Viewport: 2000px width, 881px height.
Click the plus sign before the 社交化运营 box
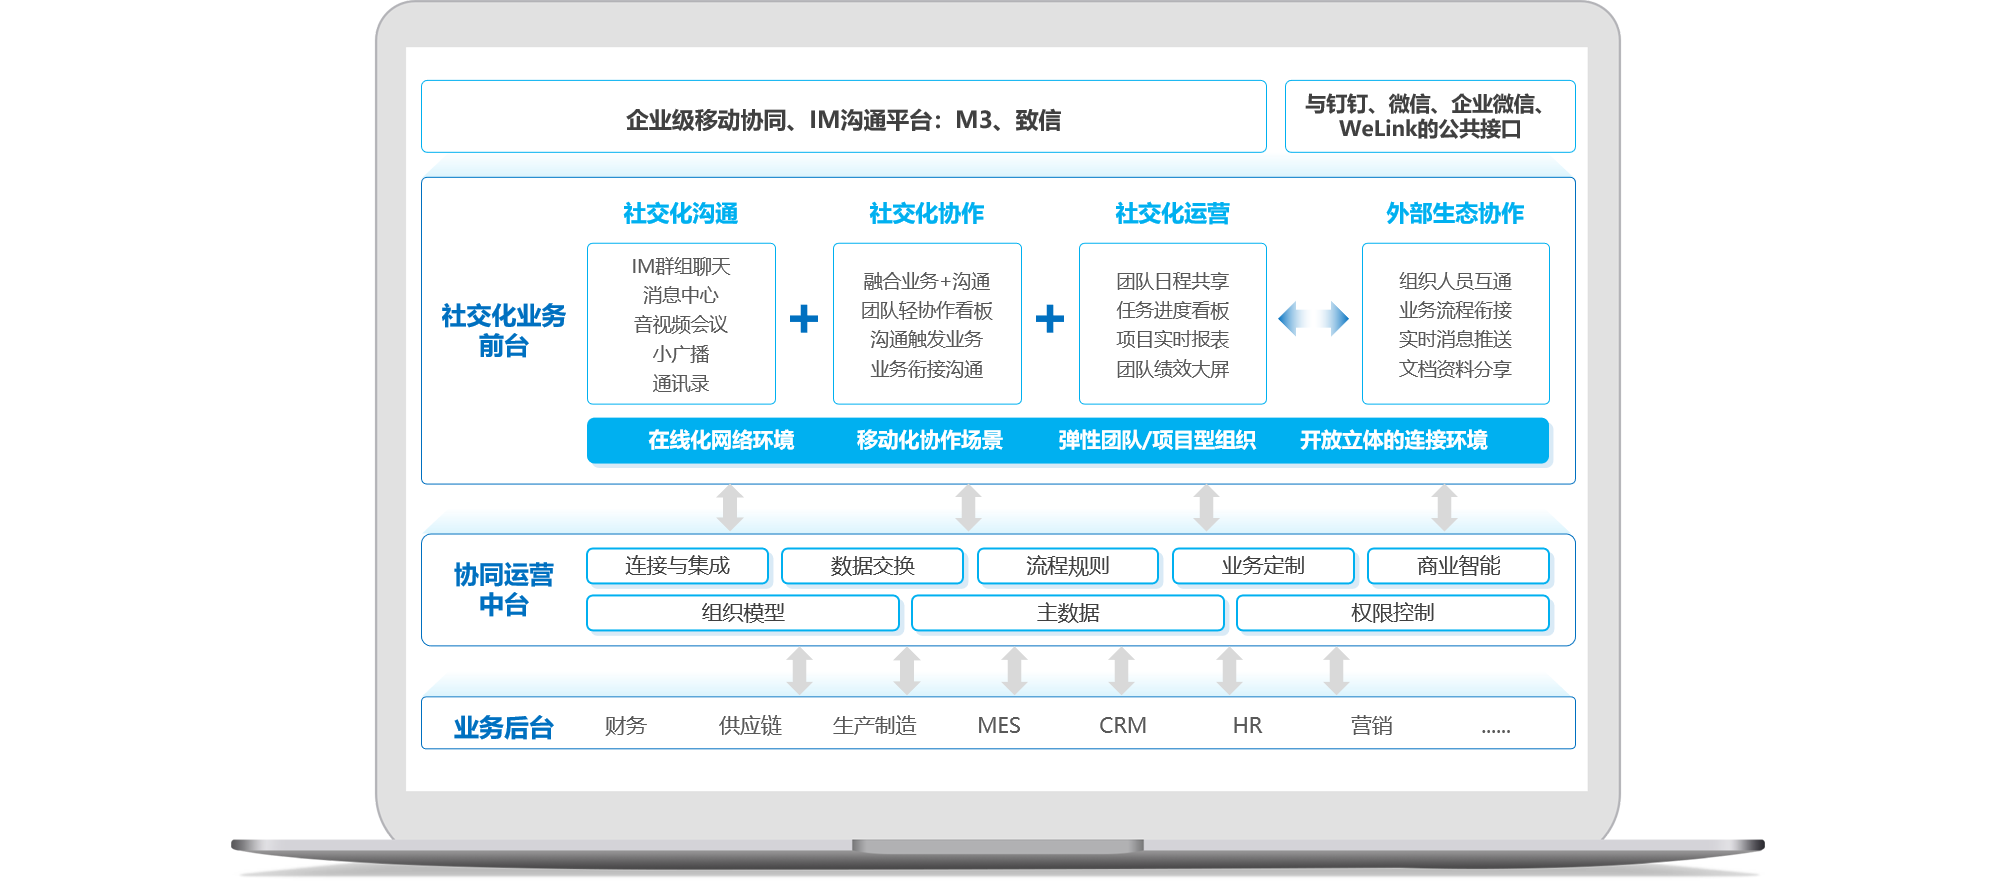[x=1050, y=319]
